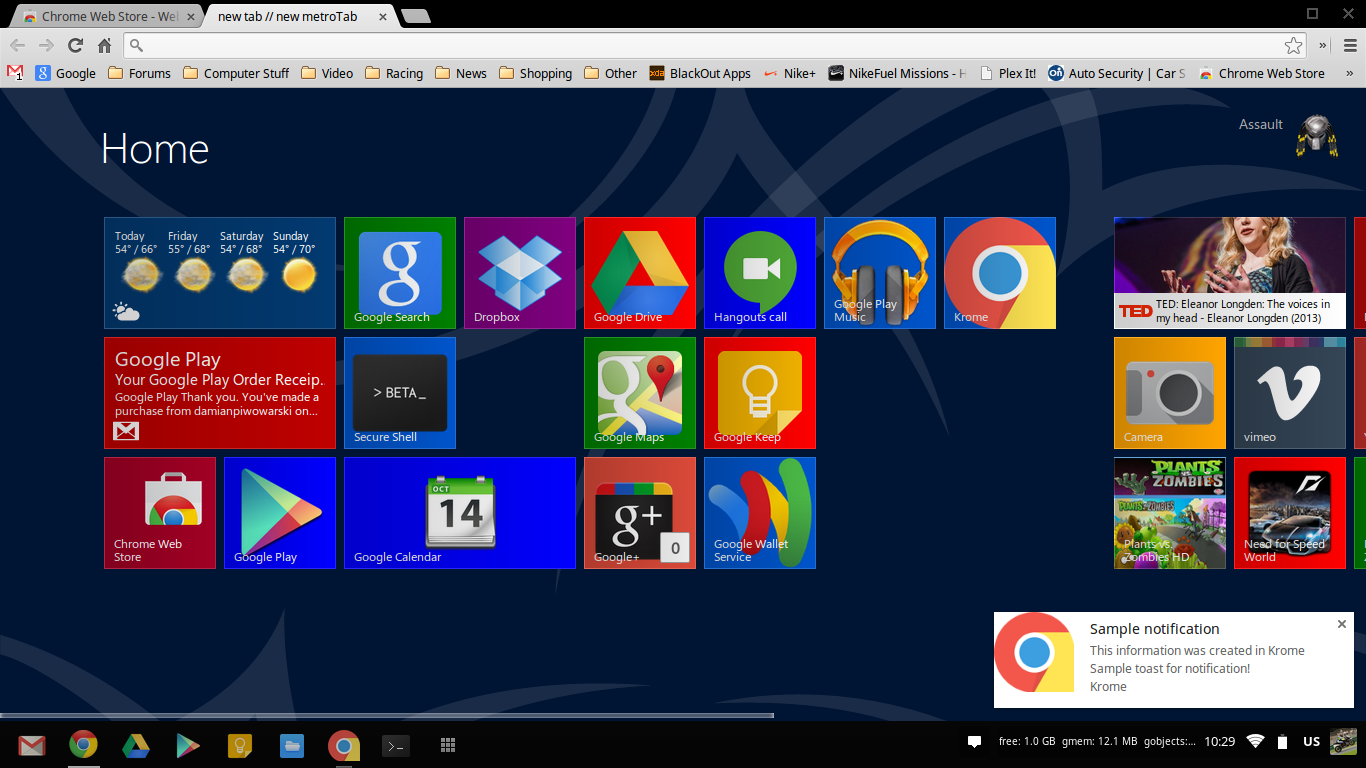This screenshot has height=768, width=1366.
Task: Click the Assault user profile avatar
Action: (x=1318, y=136)
